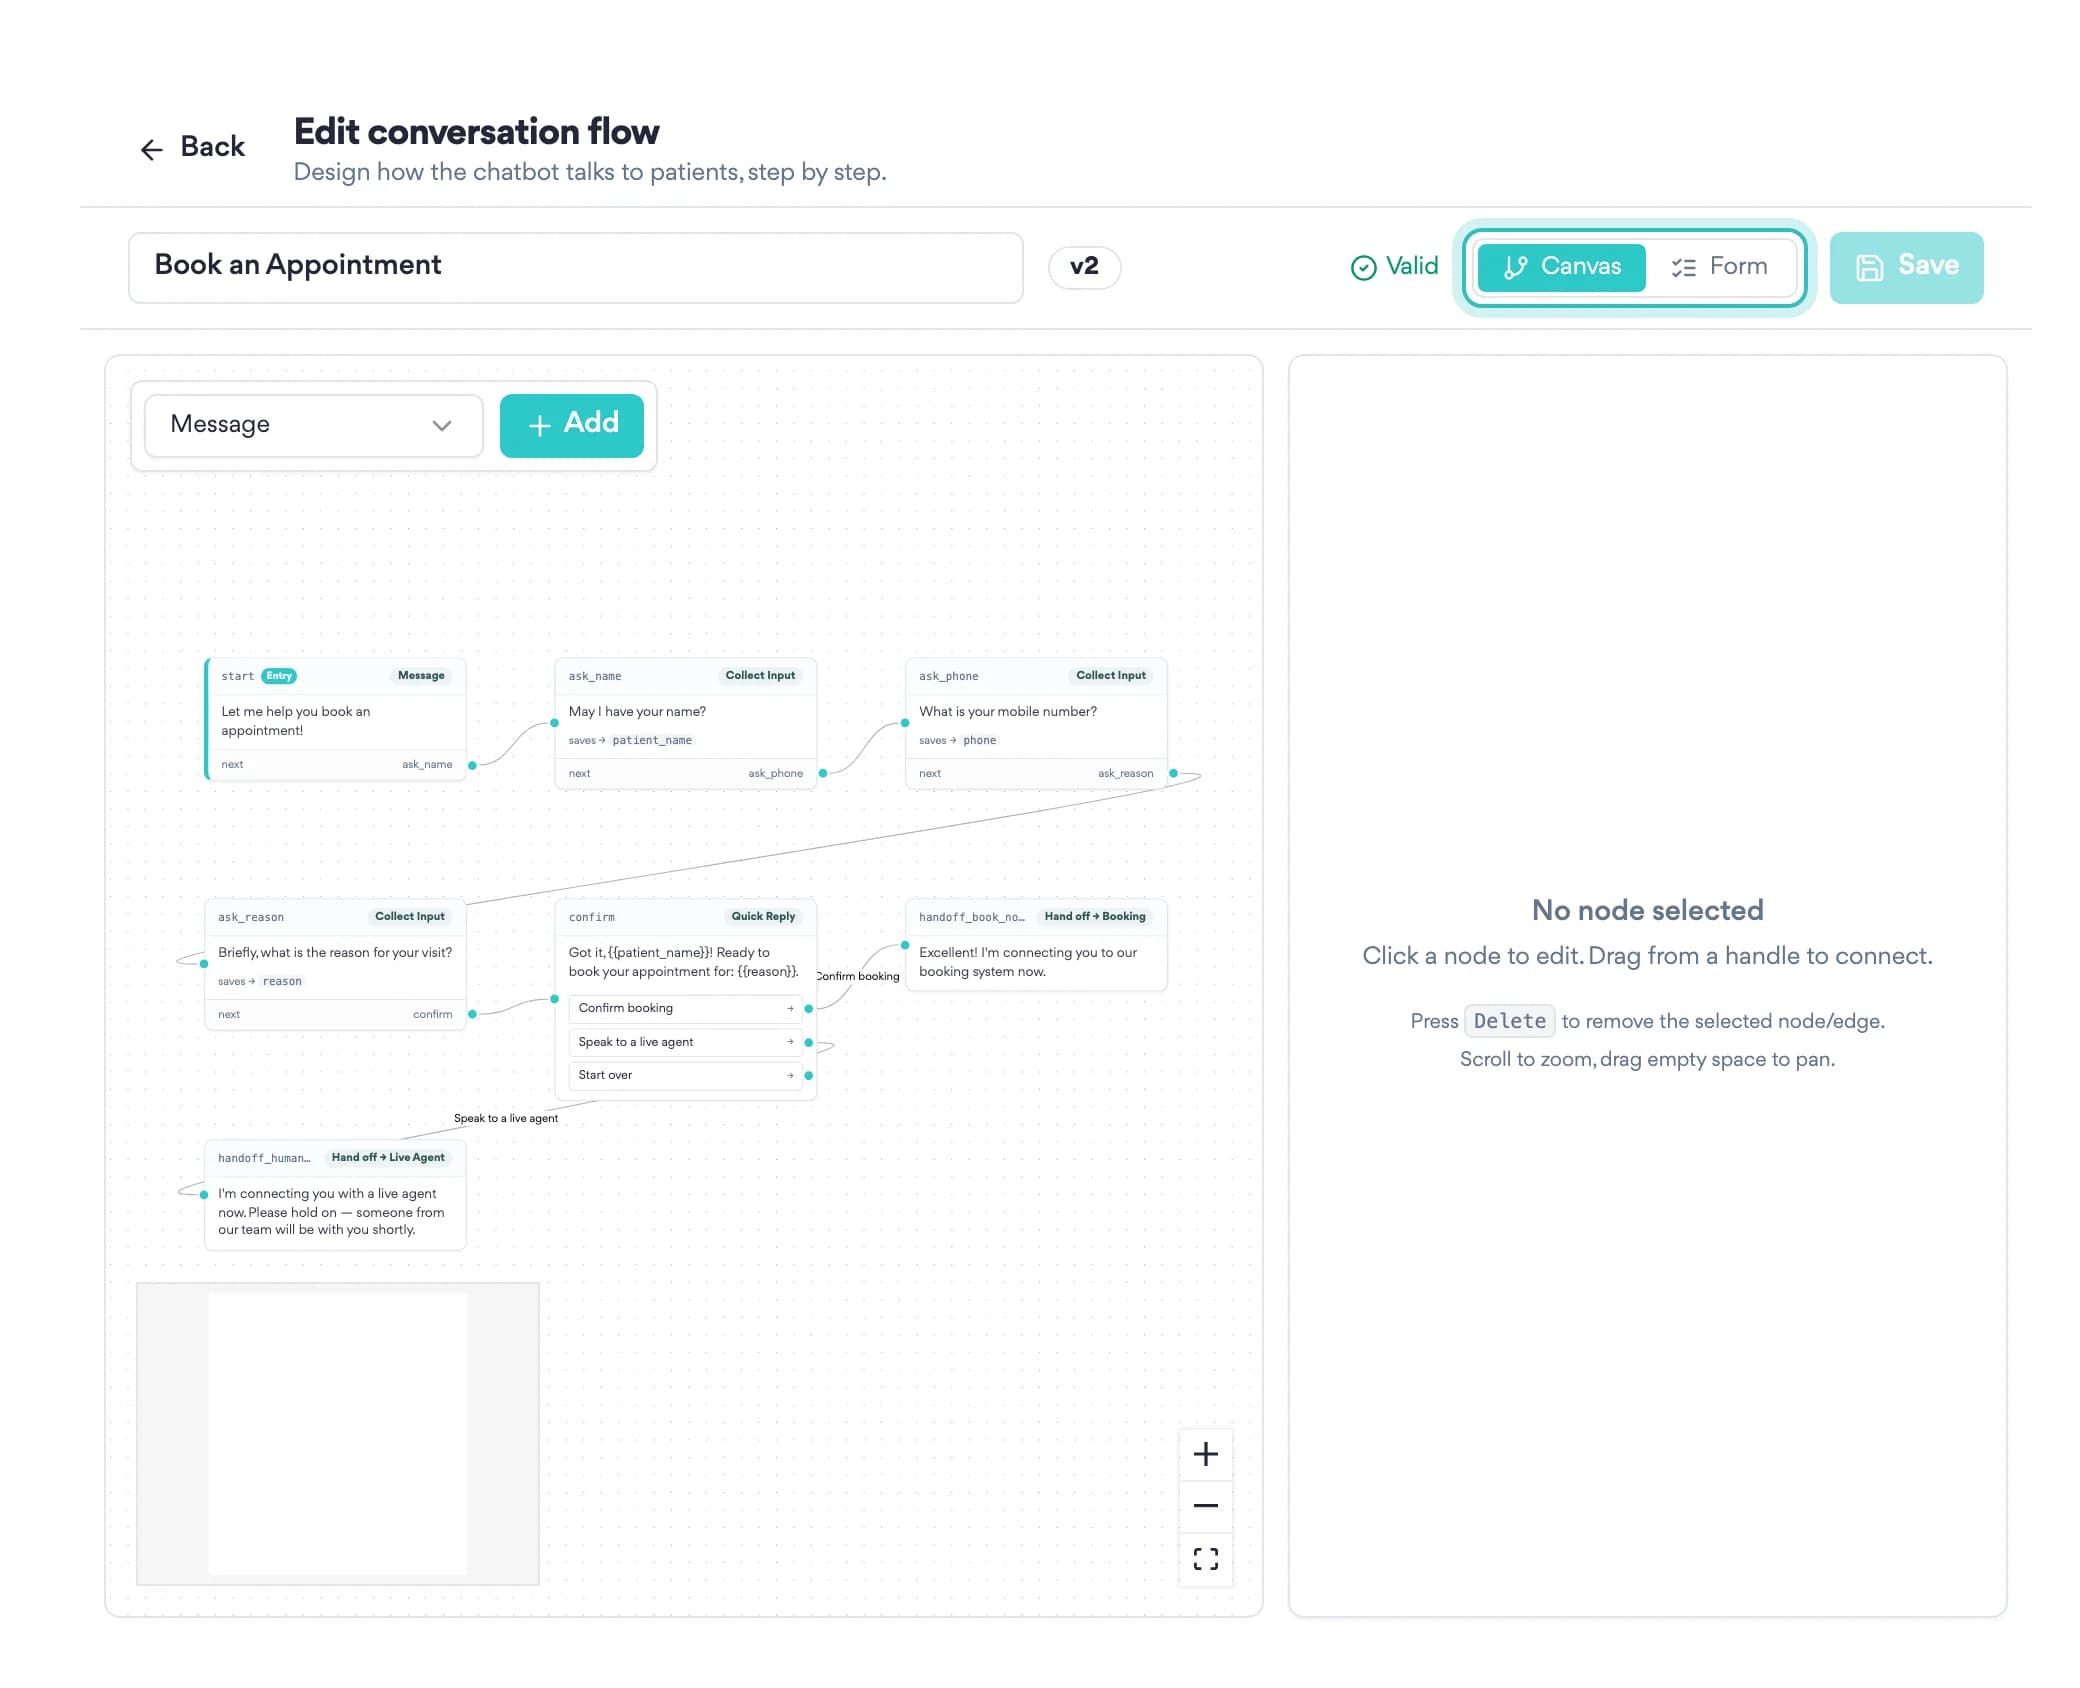Zoom out on the canvas

point(1205,1506)
